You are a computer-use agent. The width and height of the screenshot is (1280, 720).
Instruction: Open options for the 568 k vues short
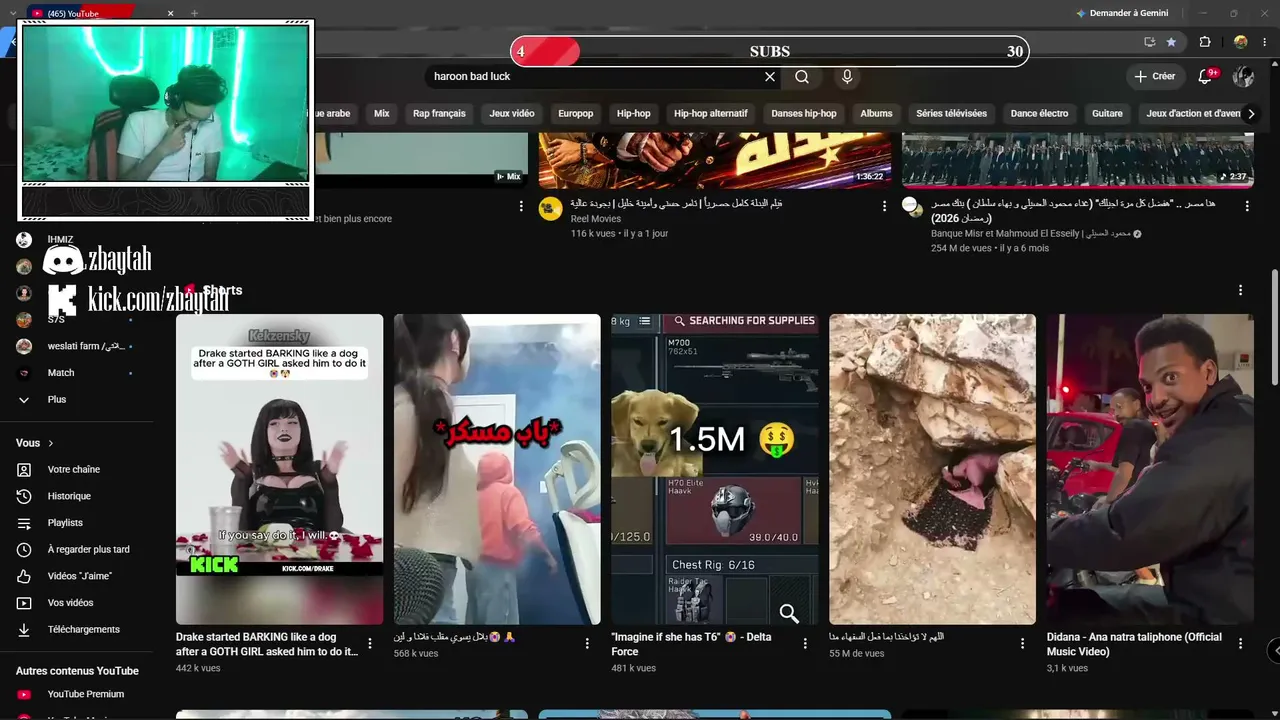pos(588,644)
